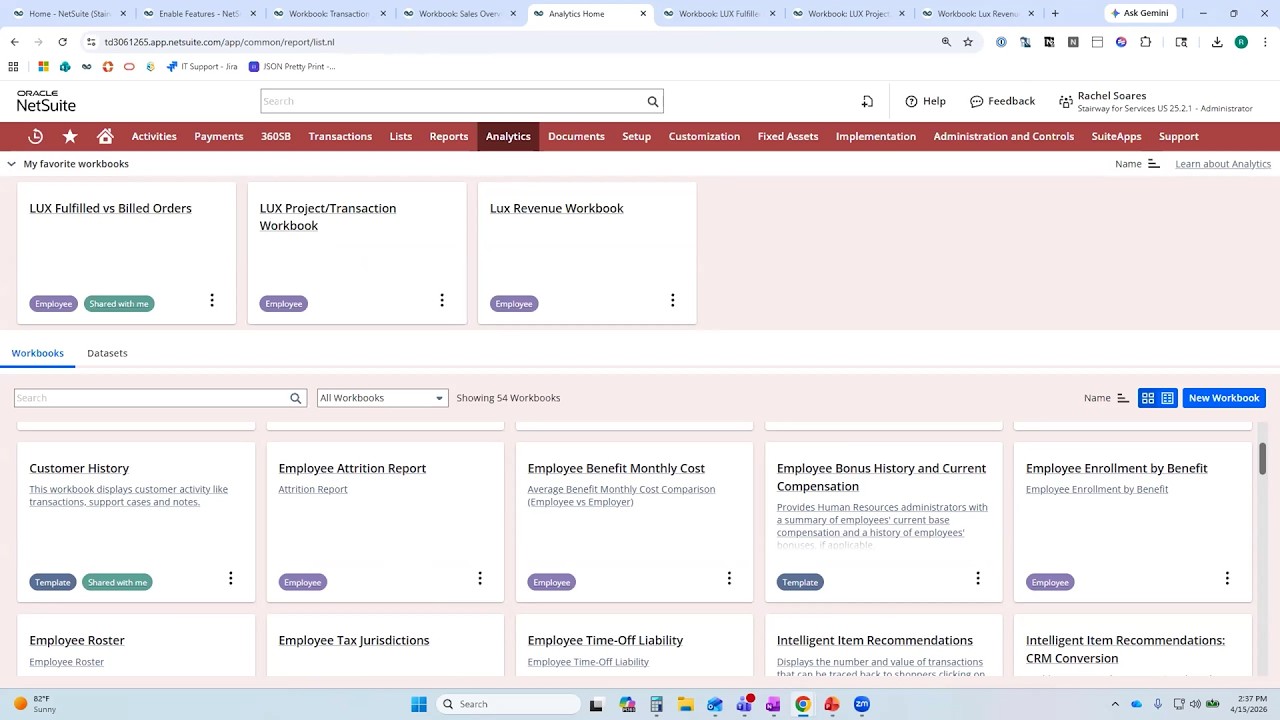Switch to Workbook: Sales Overview browser tab

(457, 14)
